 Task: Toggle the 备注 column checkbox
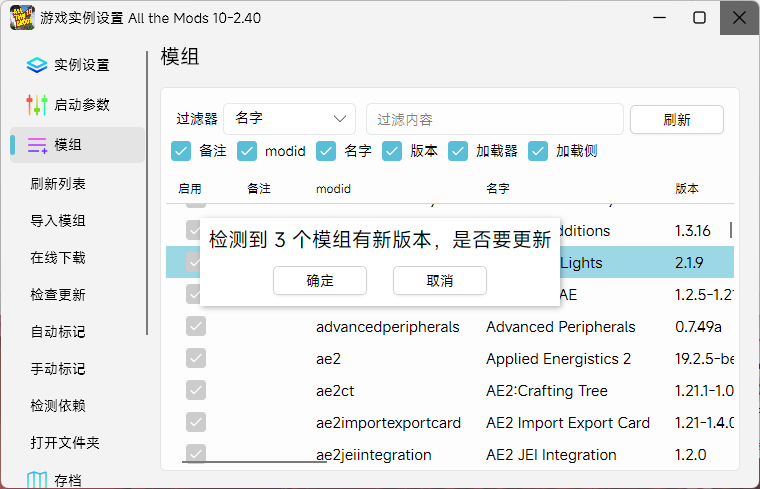pyautogui.click(x=181, y=151)
